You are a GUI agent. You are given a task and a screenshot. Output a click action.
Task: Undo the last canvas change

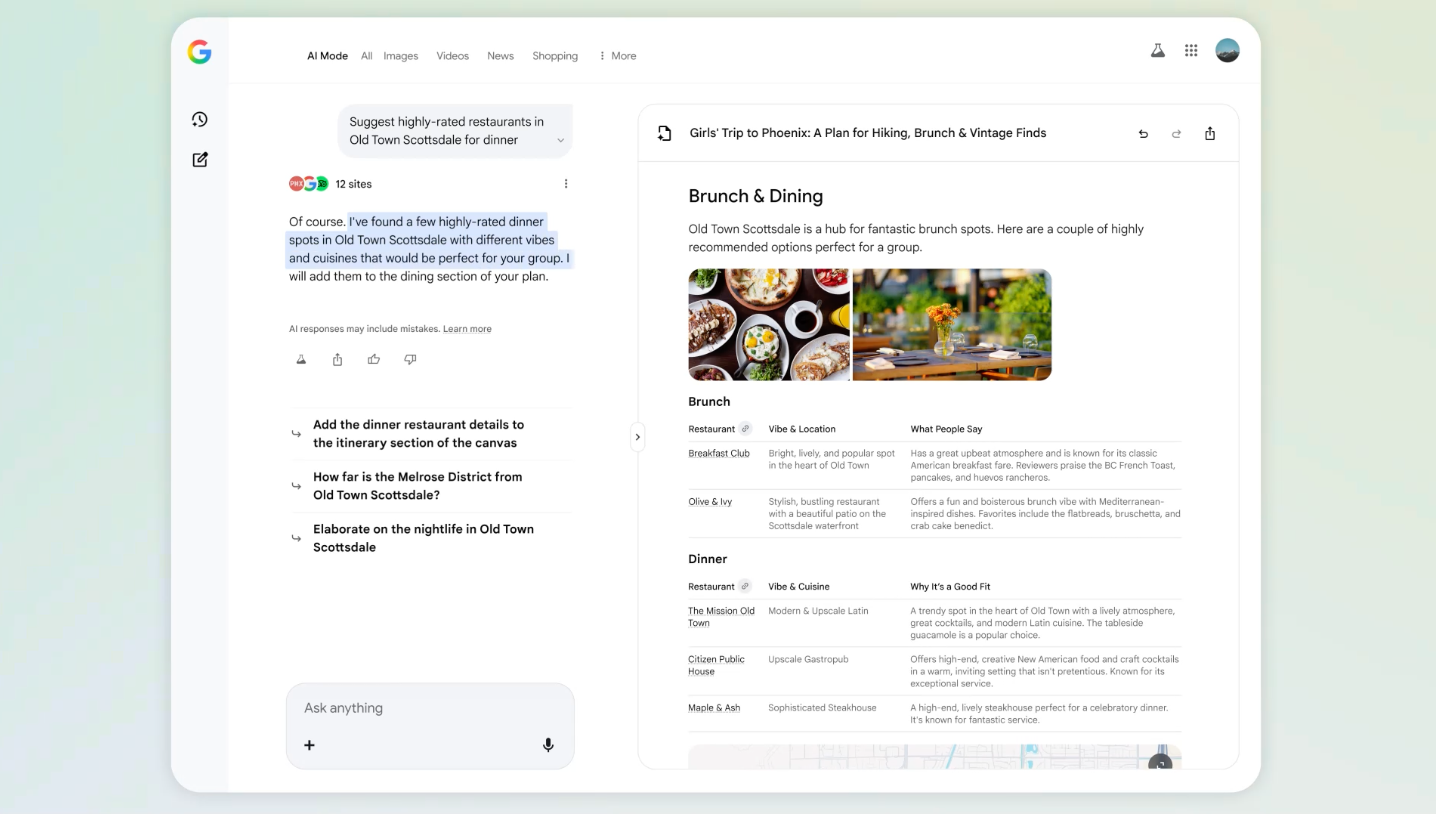[x=1143, y=132]
